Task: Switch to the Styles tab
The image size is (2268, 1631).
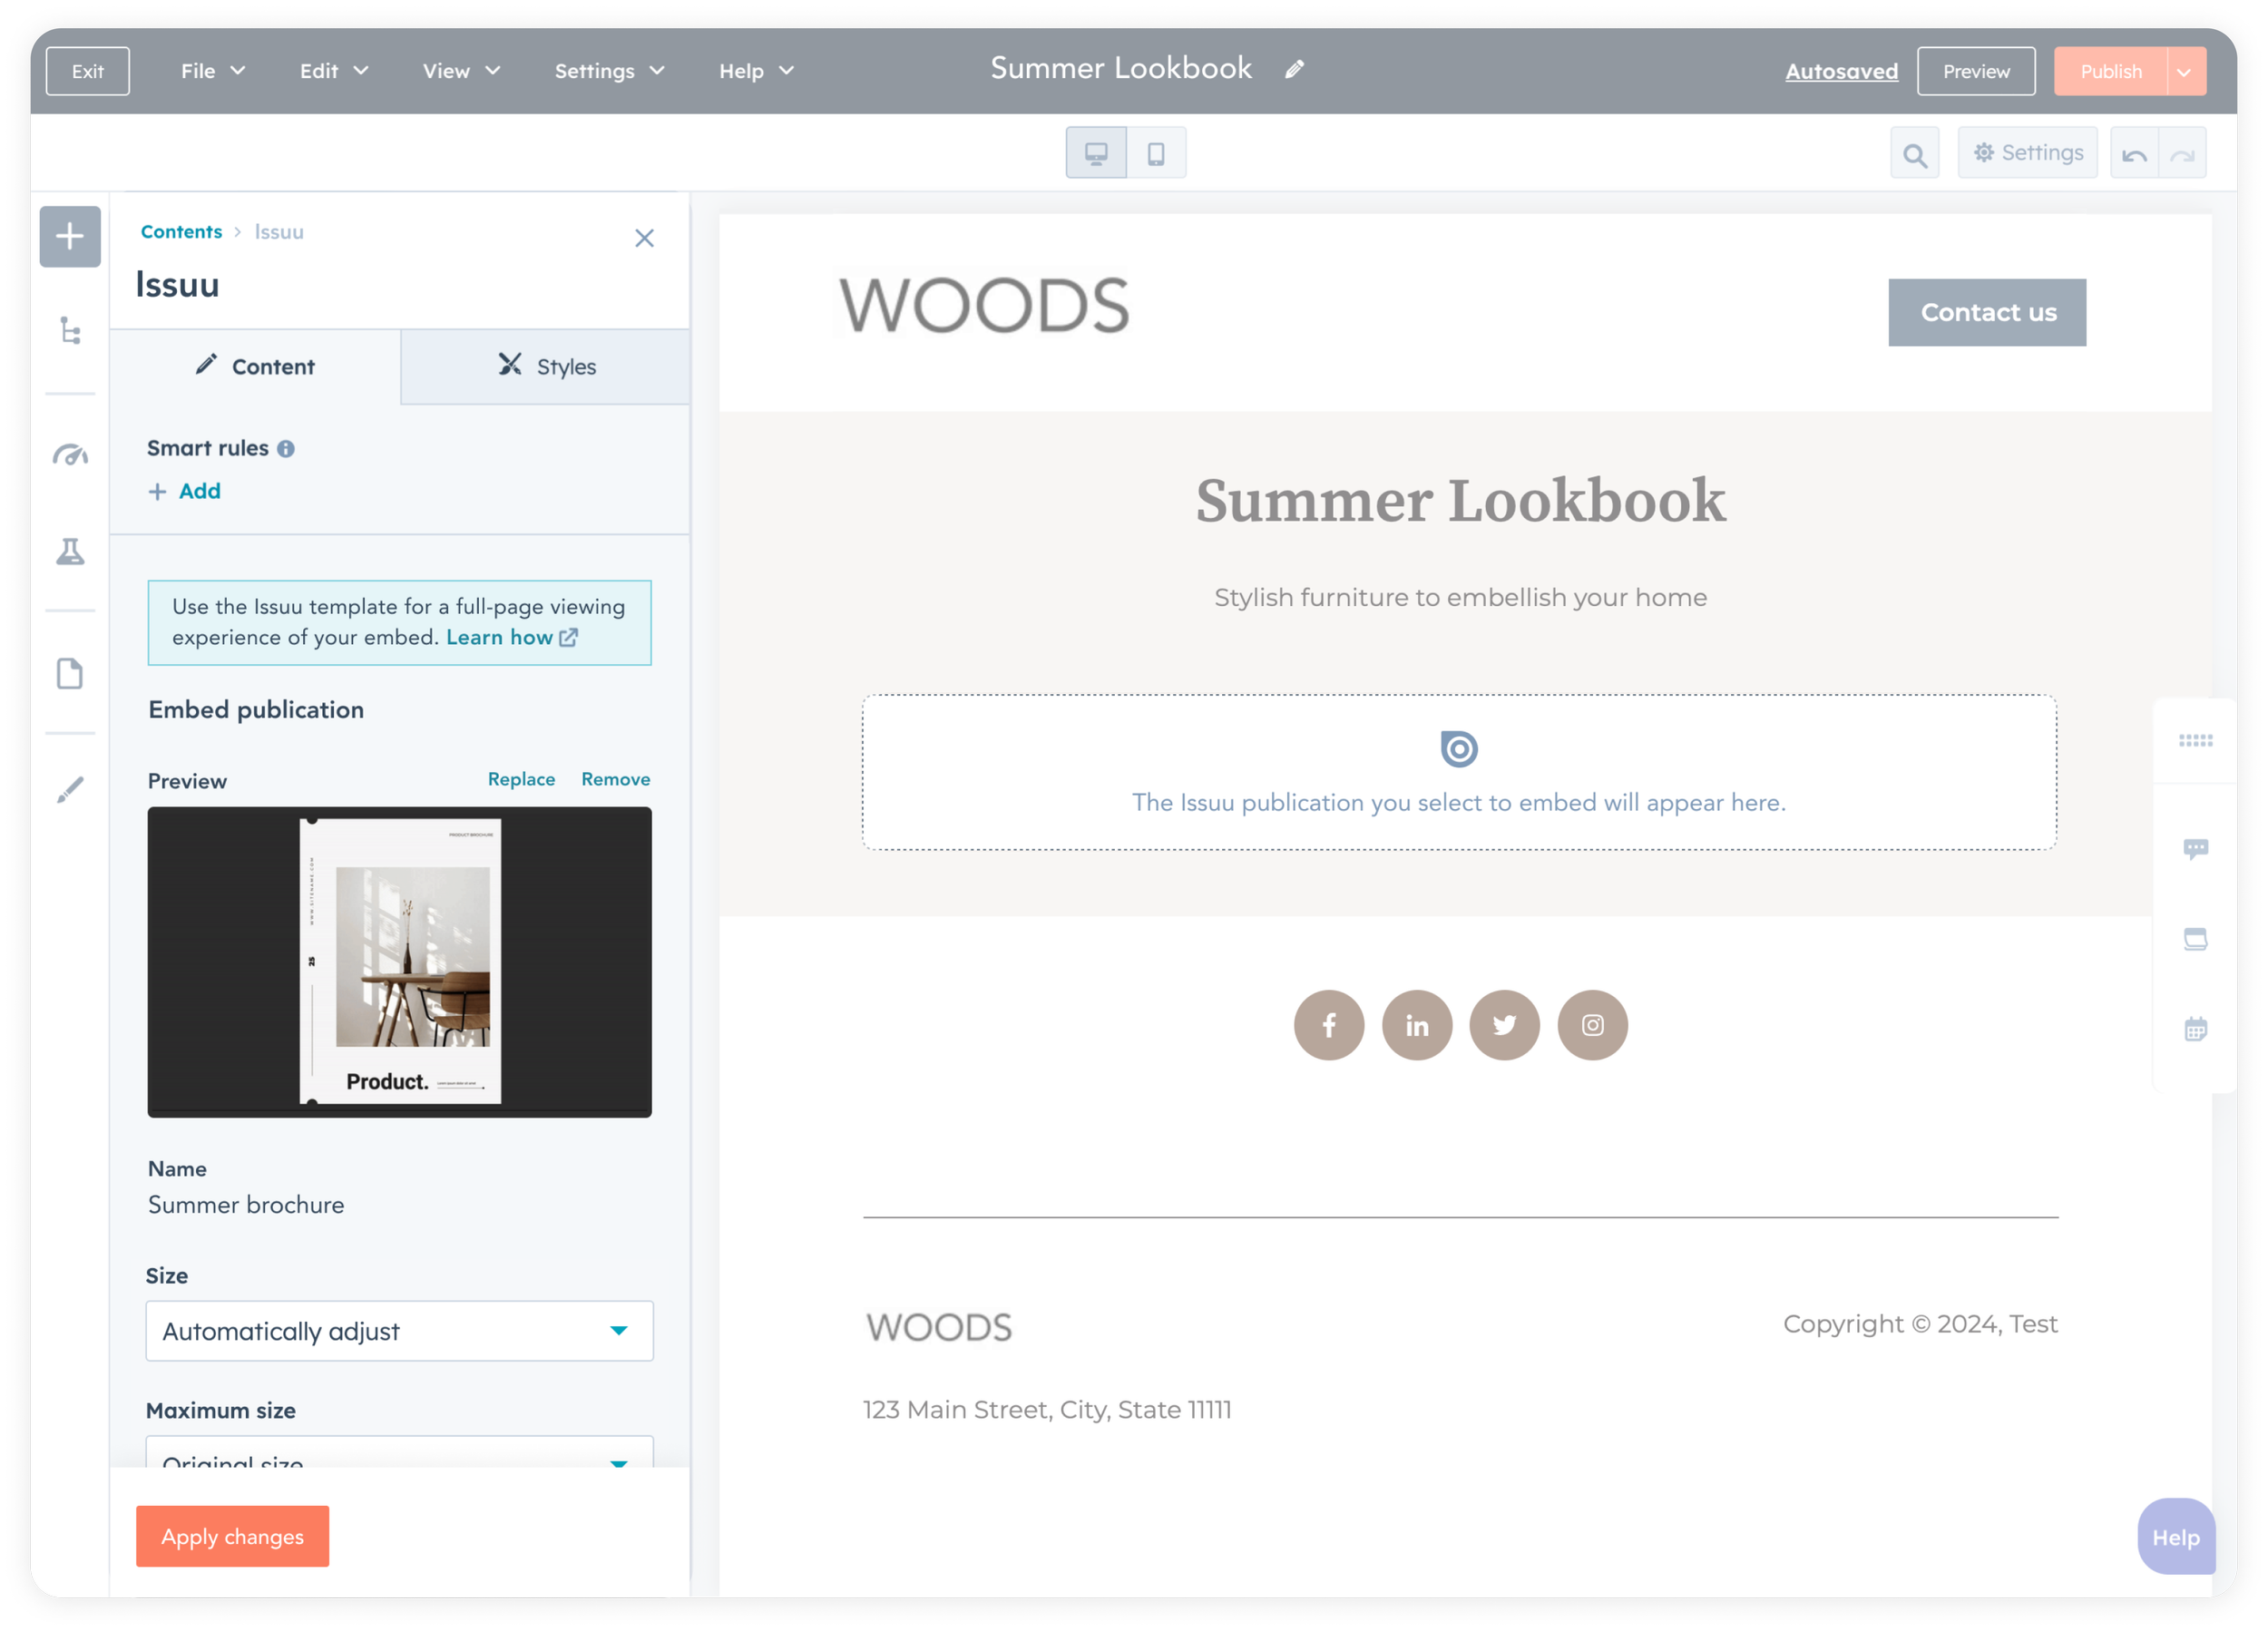Action: pyautogui.click(x=546, y=367)
